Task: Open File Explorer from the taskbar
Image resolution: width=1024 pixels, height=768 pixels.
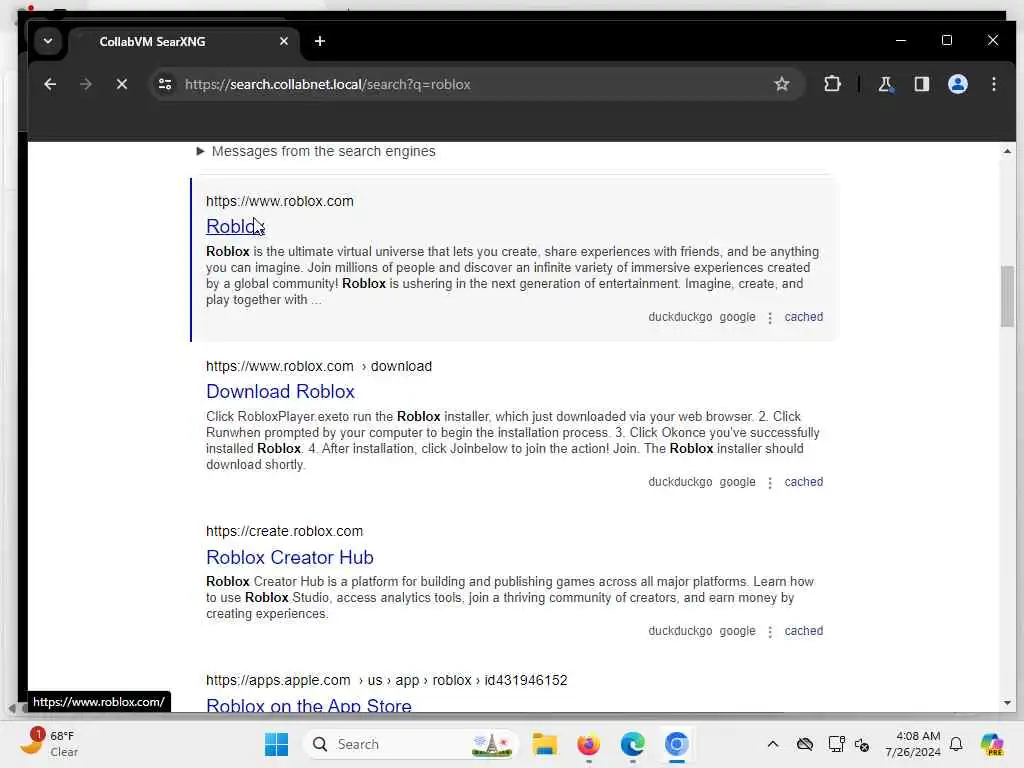Action: pos(544,744)
